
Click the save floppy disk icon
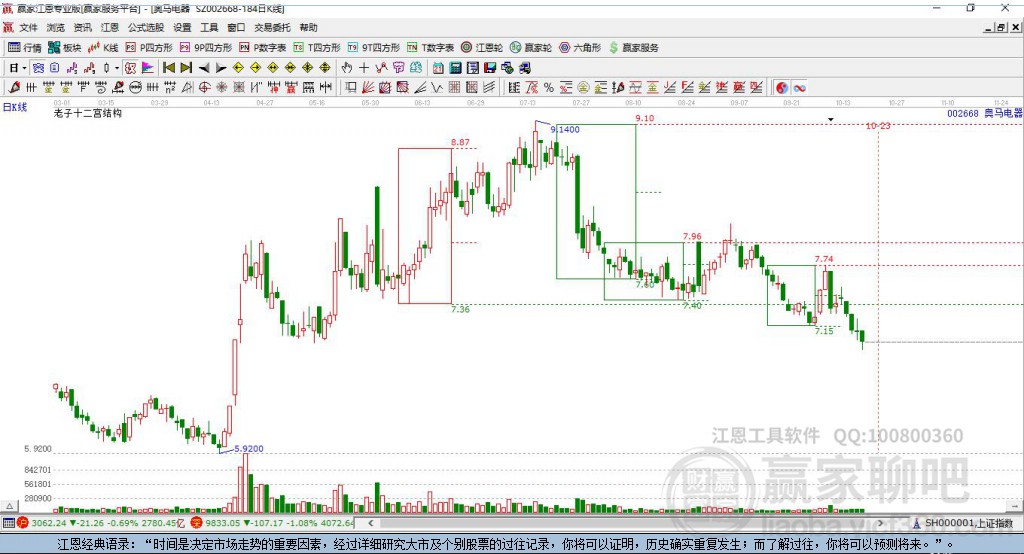click(490, 68)
